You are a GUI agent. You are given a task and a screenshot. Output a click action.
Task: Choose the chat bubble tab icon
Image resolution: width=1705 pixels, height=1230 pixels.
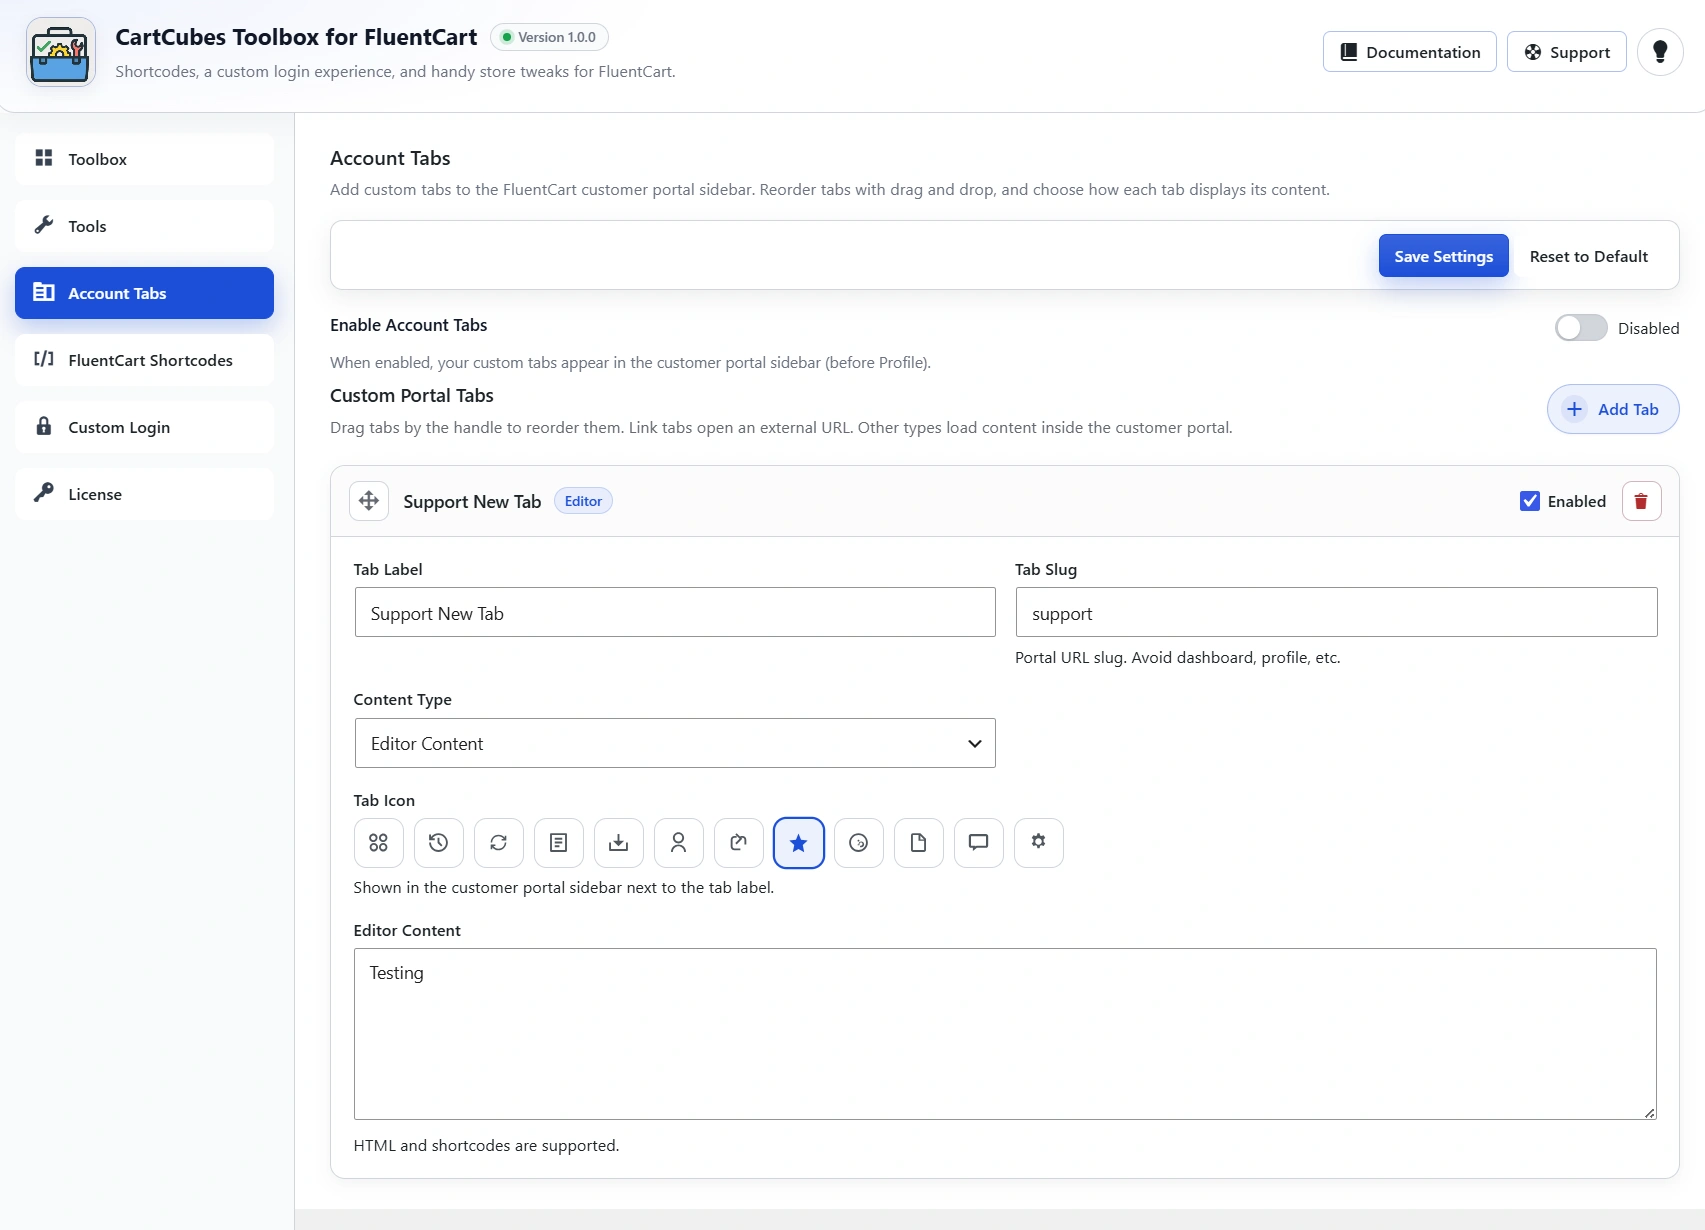[x=978, y=843]
